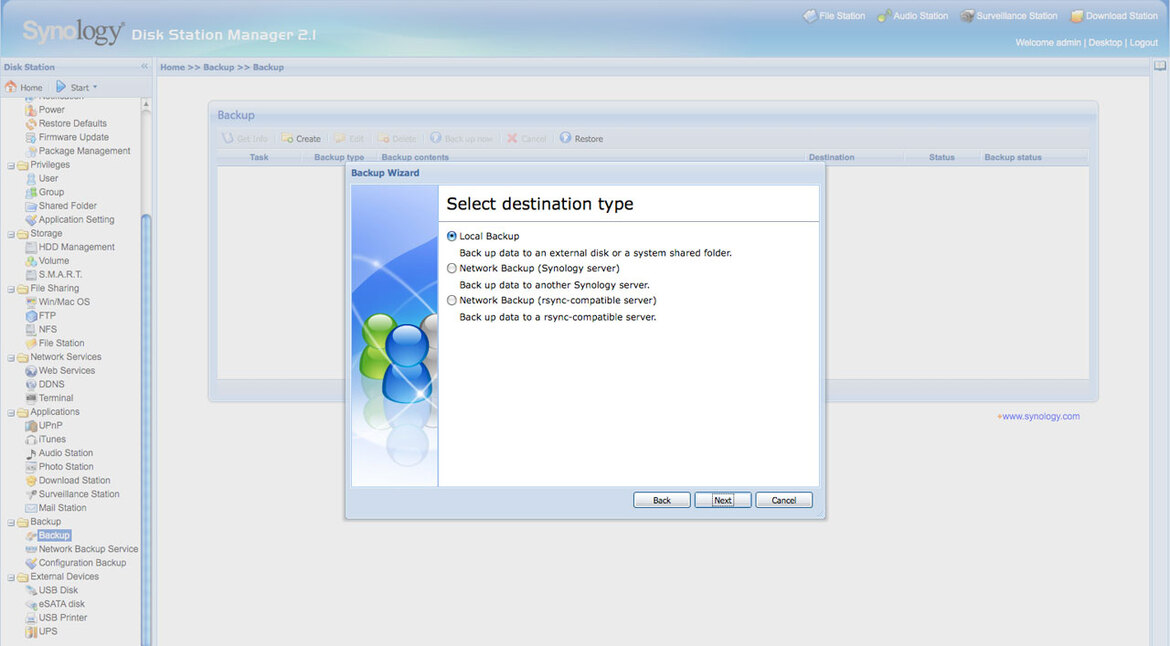Image resolution: width=1170 pixels, height=646 pixels.
Task: Select iTunes in sidebar tree
Action: [x=52, y=439]
